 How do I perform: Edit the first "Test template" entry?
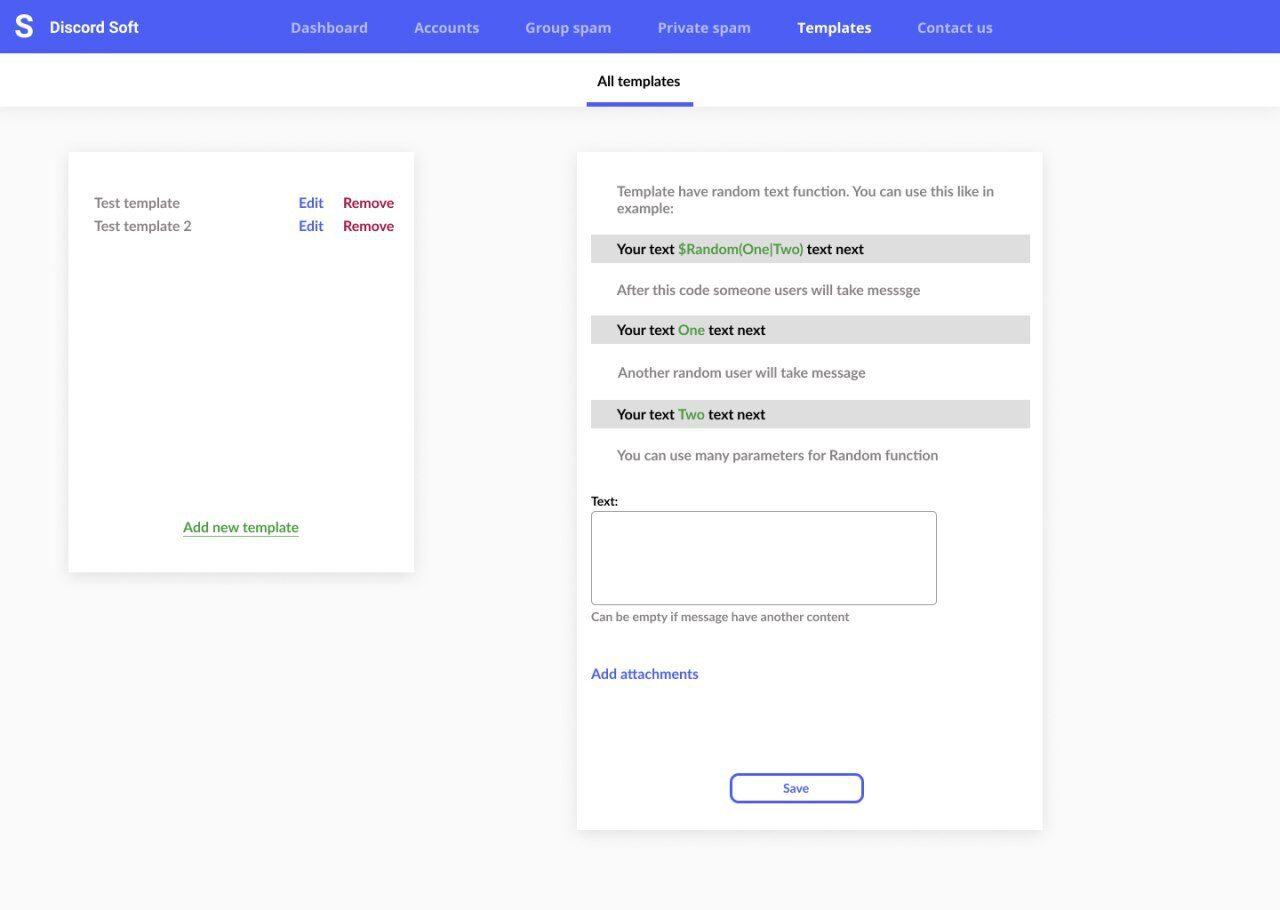click(311, 203)
